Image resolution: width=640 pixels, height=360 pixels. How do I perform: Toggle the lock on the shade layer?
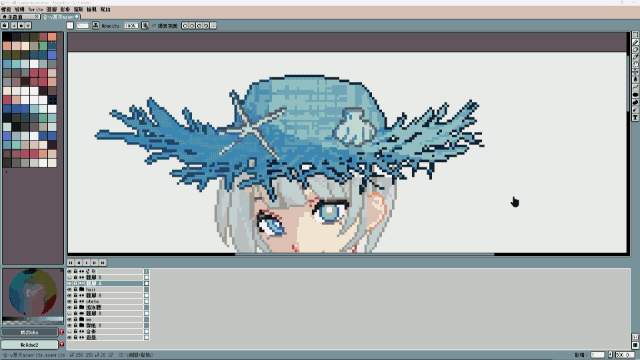click(x=76, y=301)
